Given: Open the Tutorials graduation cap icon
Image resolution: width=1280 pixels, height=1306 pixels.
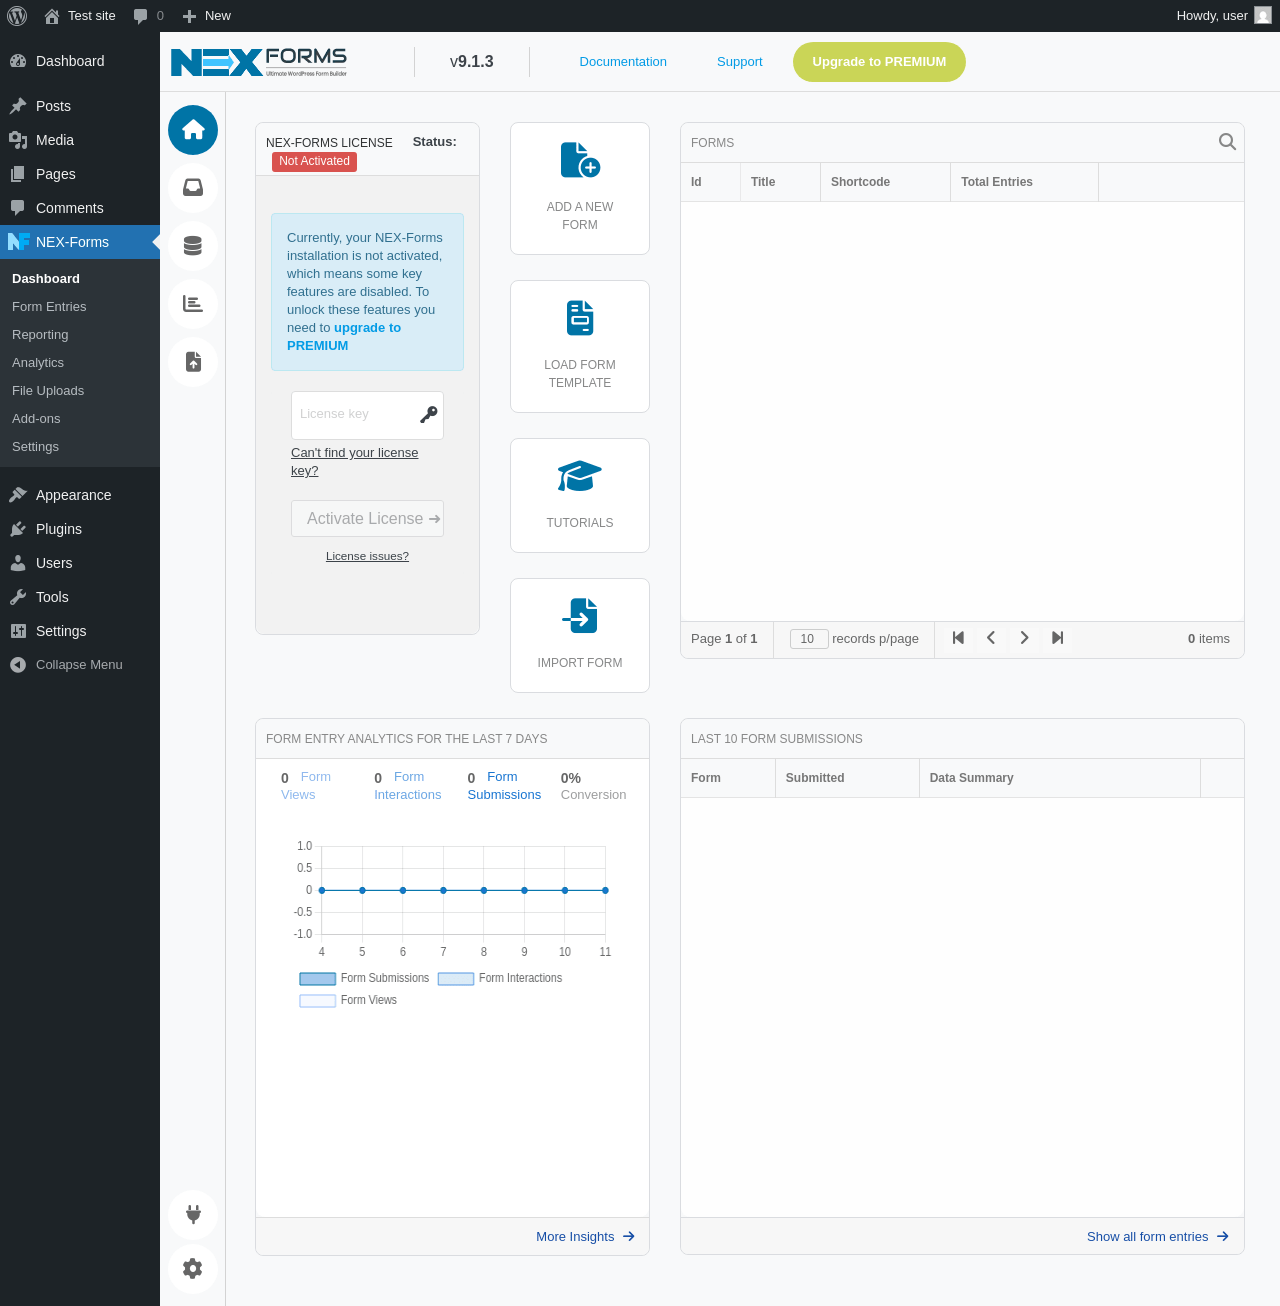Looking at the screenshot, I should click(x=580, y=476).
